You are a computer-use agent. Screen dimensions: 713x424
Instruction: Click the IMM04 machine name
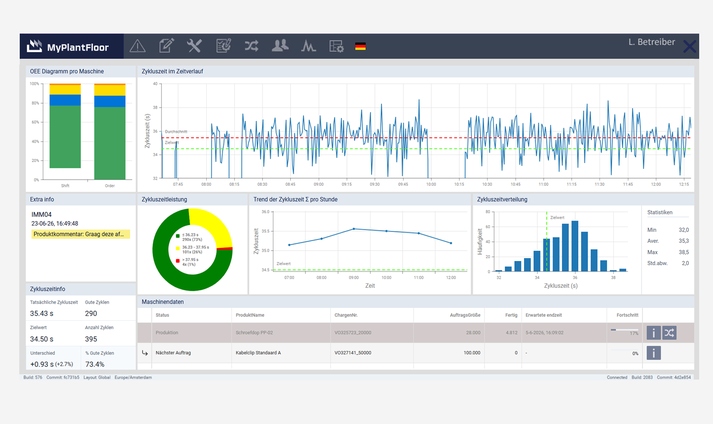pyautogui.click(x=41, y=215)
